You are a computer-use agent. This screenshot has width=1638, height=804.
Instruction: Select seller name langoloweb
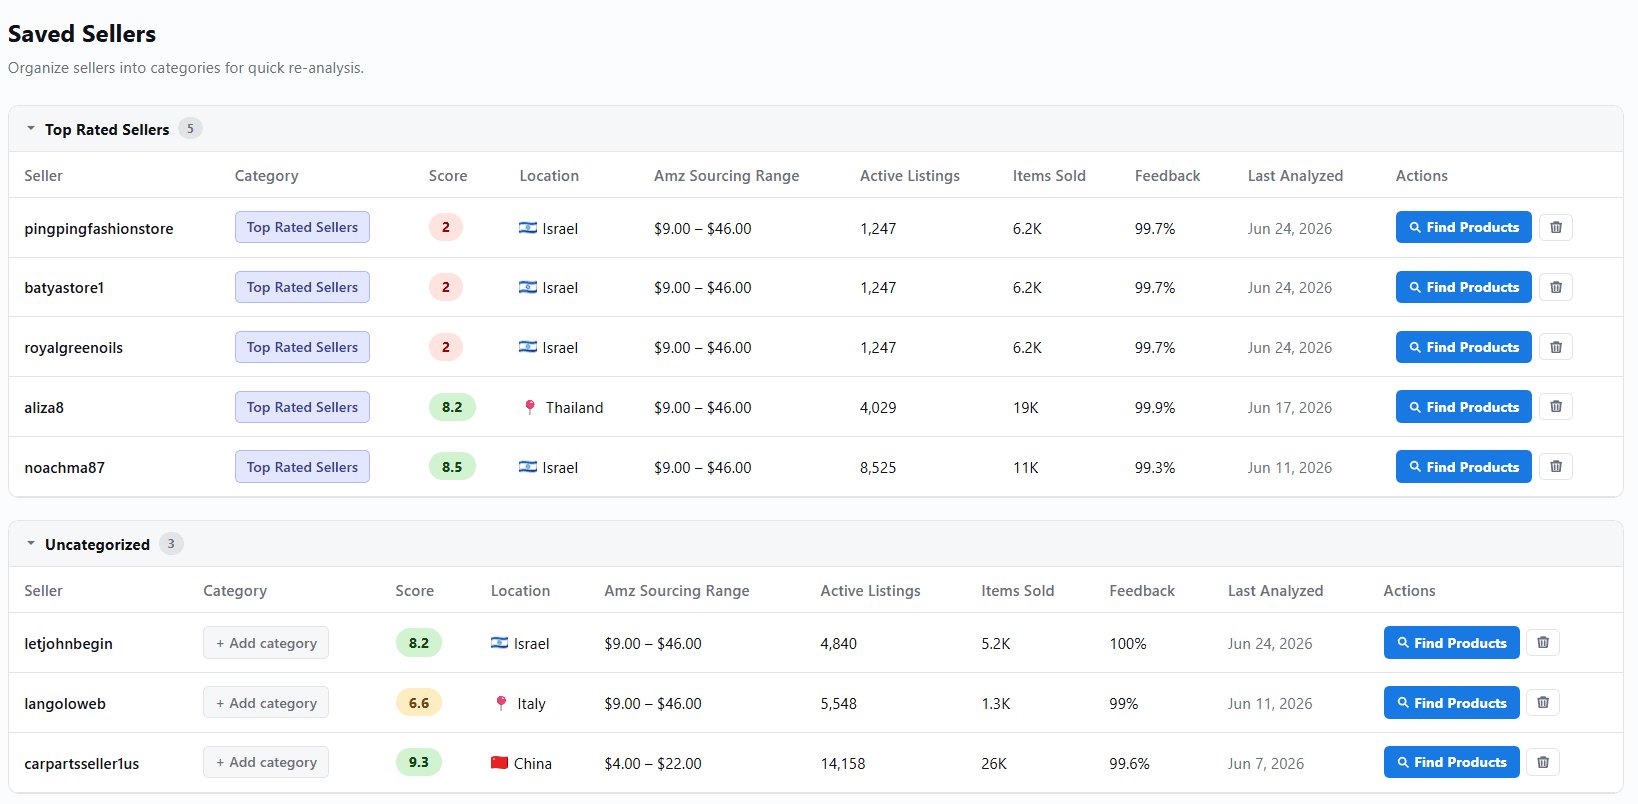pyautogui.click(x=65, y=704)
